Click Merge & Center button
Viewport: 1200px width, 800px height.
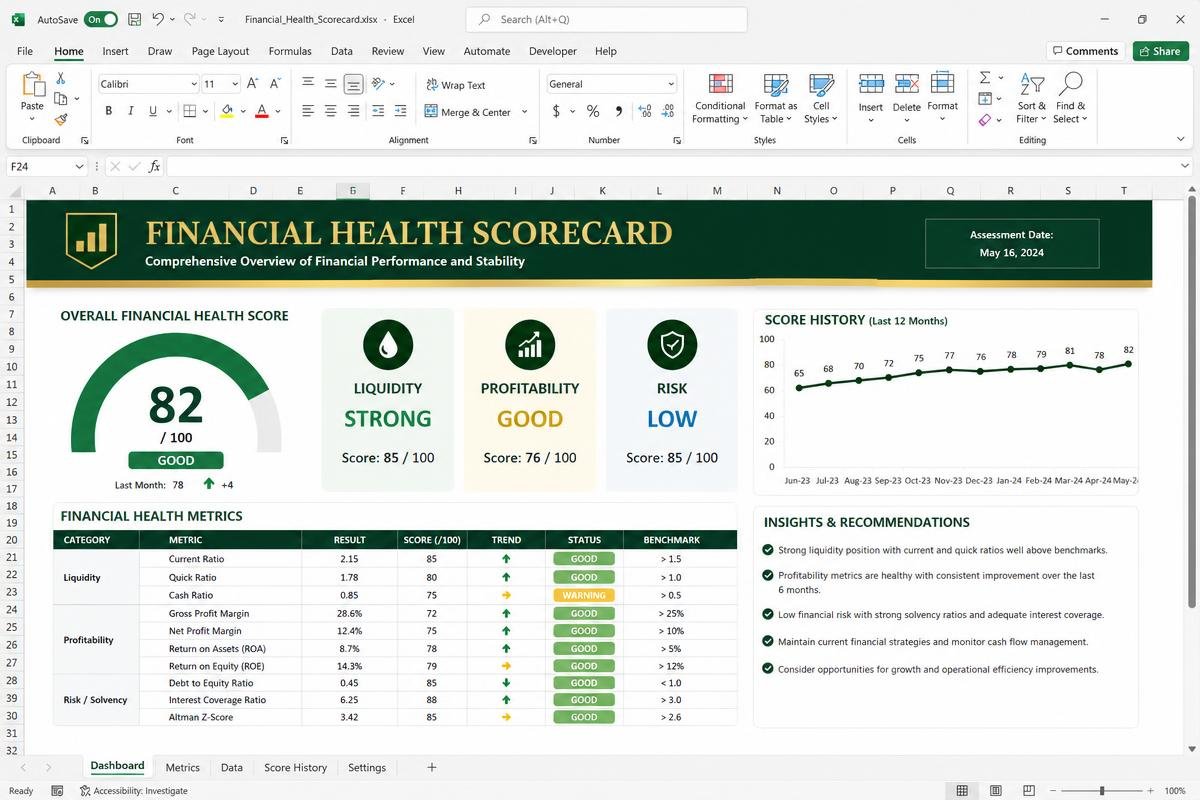coord(468,113)
